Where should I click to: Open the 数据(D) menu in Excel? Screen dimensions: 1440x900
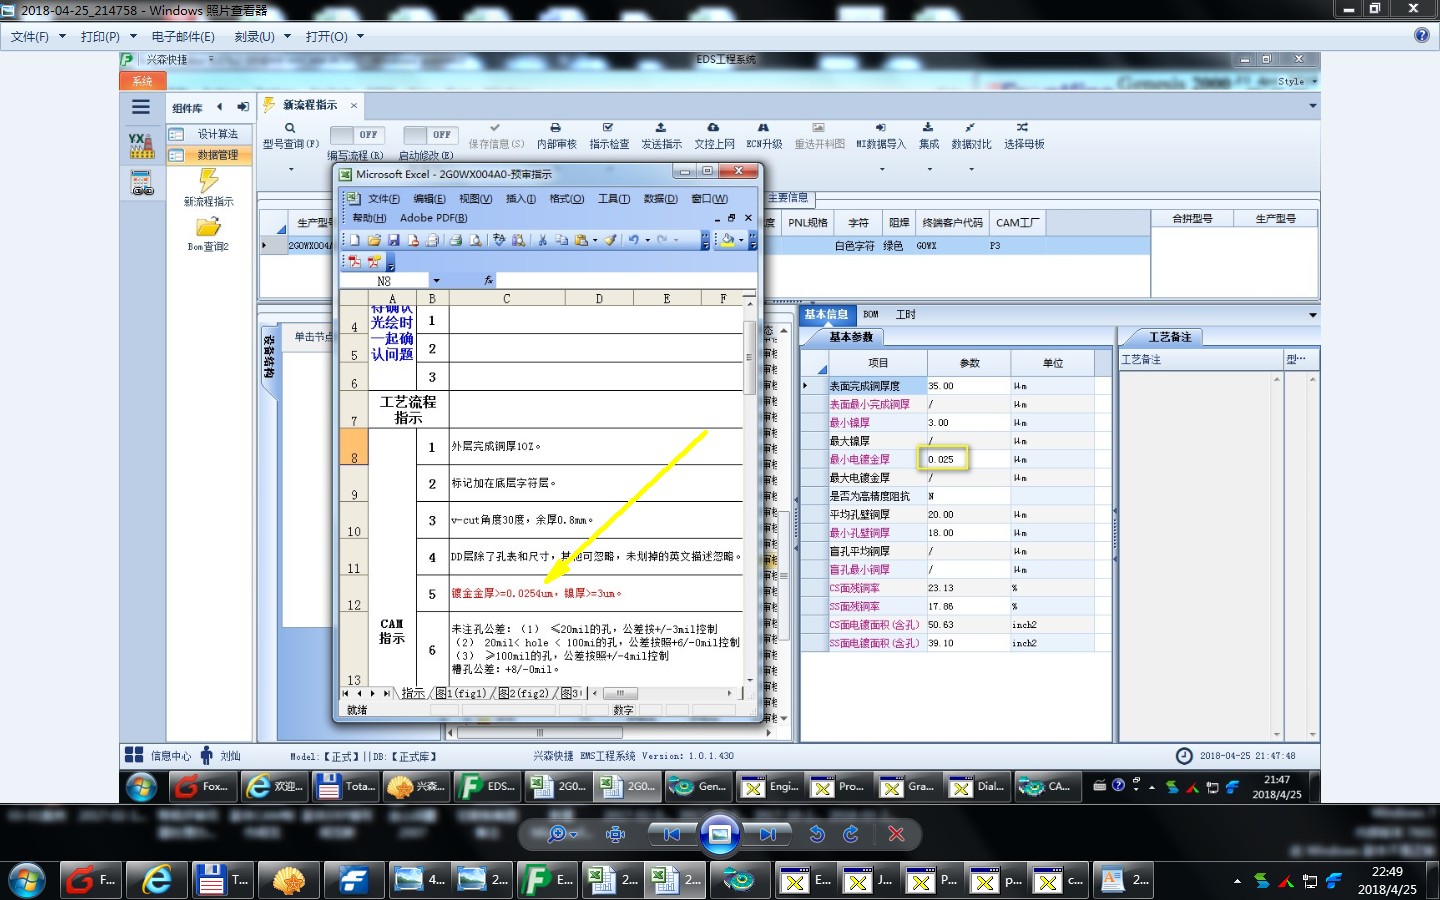pos(660,199)
